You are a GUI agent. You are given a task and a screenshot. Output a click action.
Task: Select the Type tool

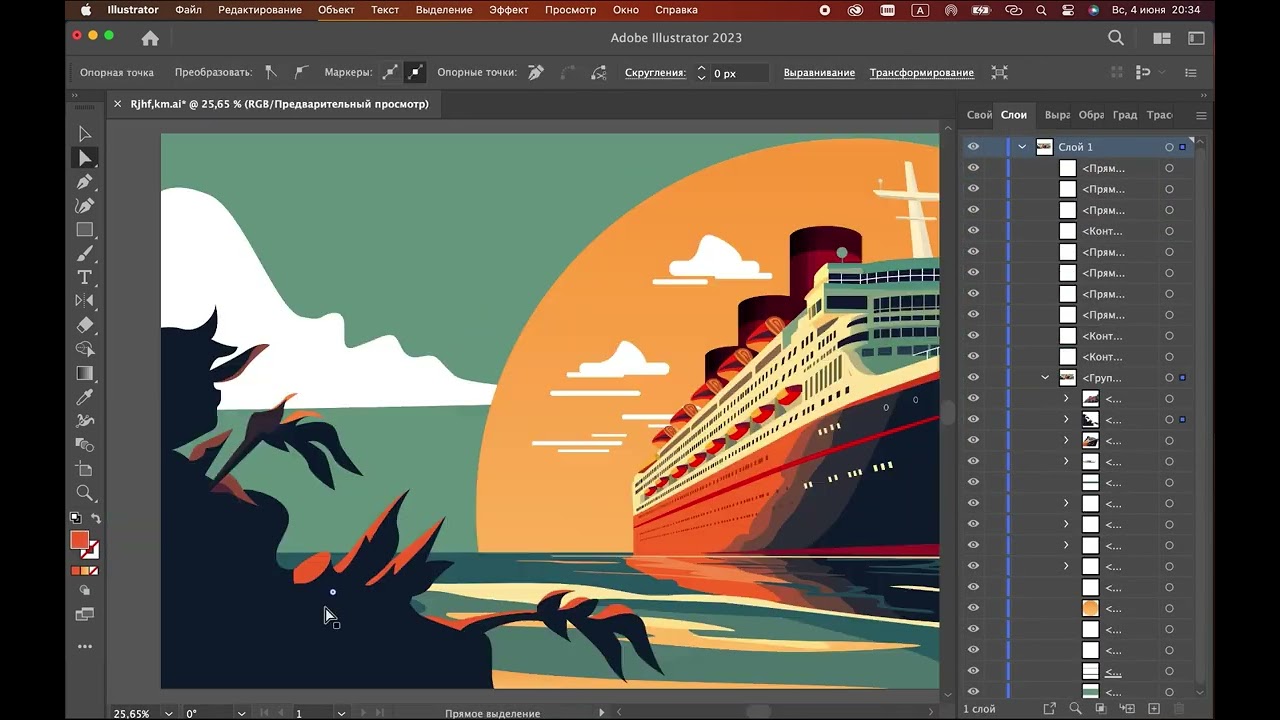point(85,278)
